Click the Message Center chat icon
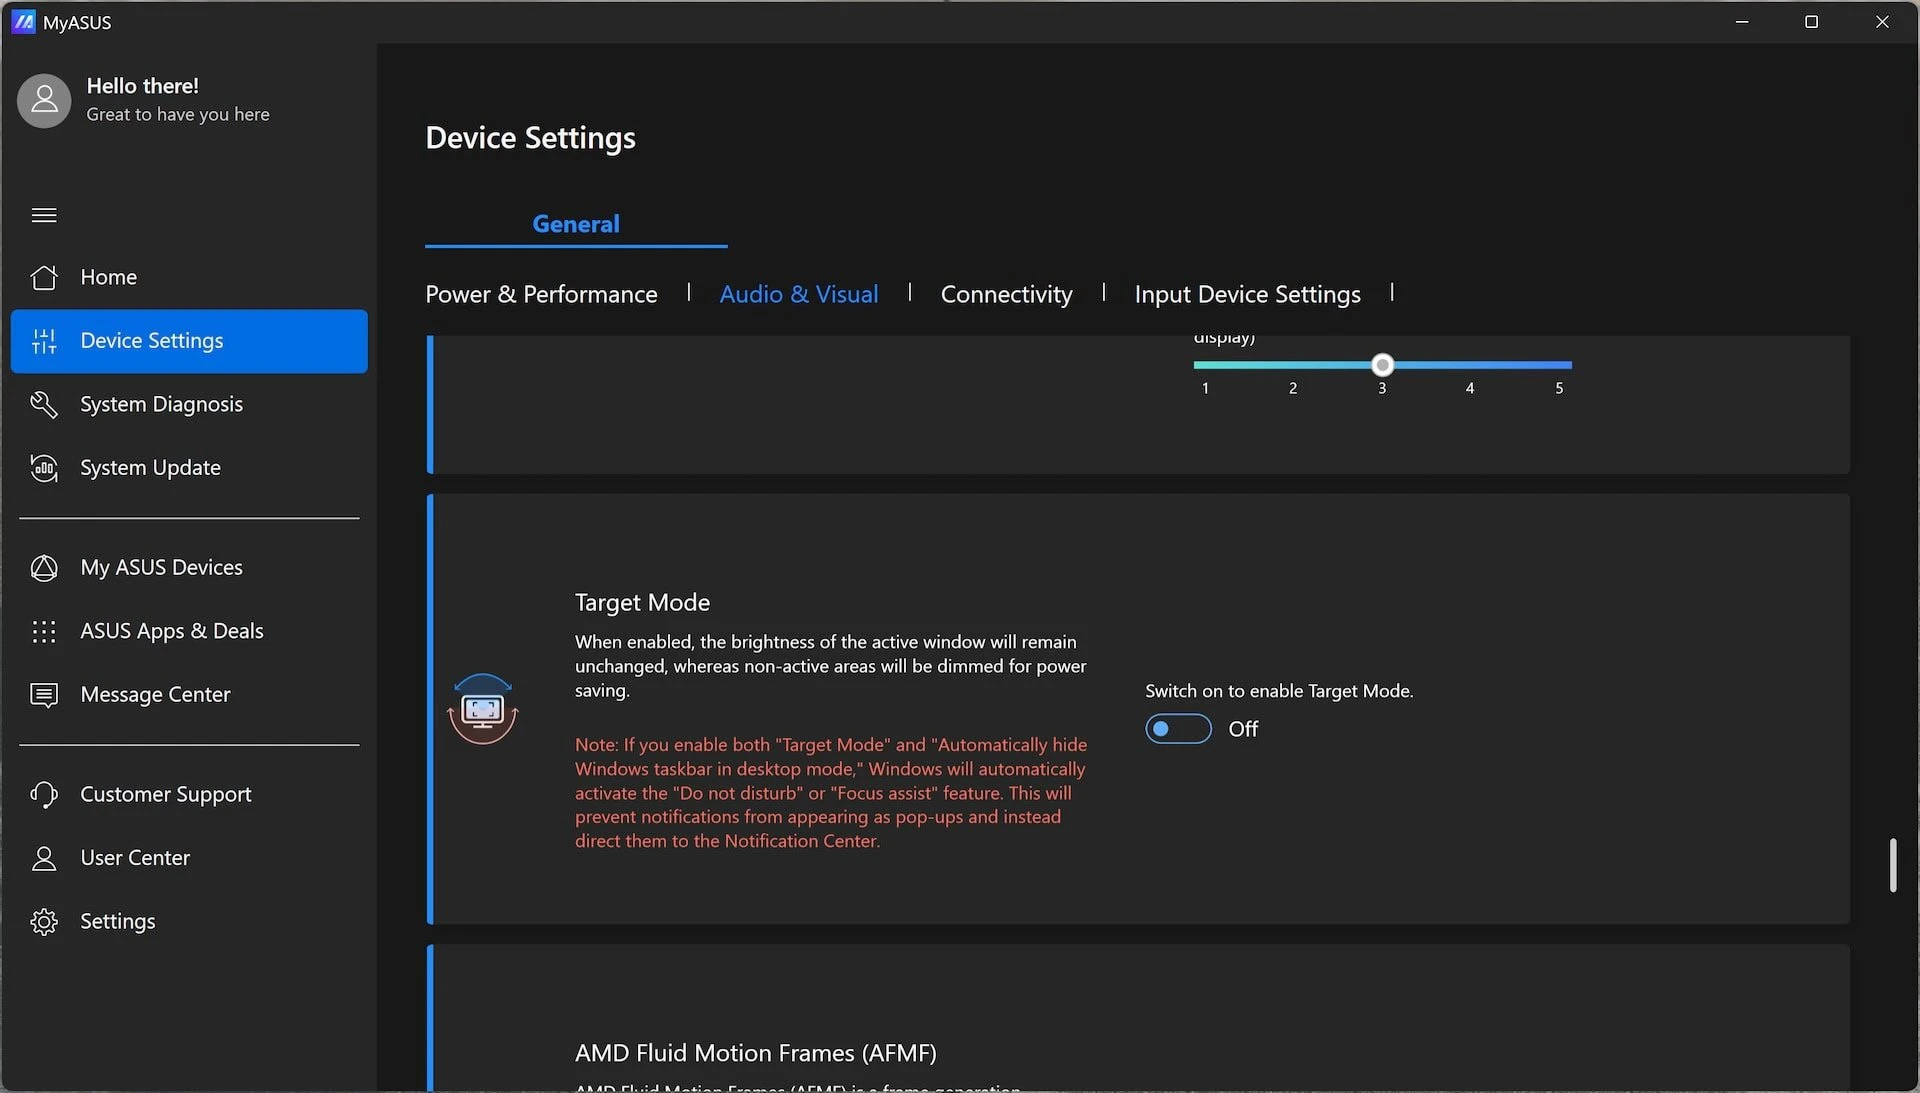1920x1093 pixels. click(44, 695)
